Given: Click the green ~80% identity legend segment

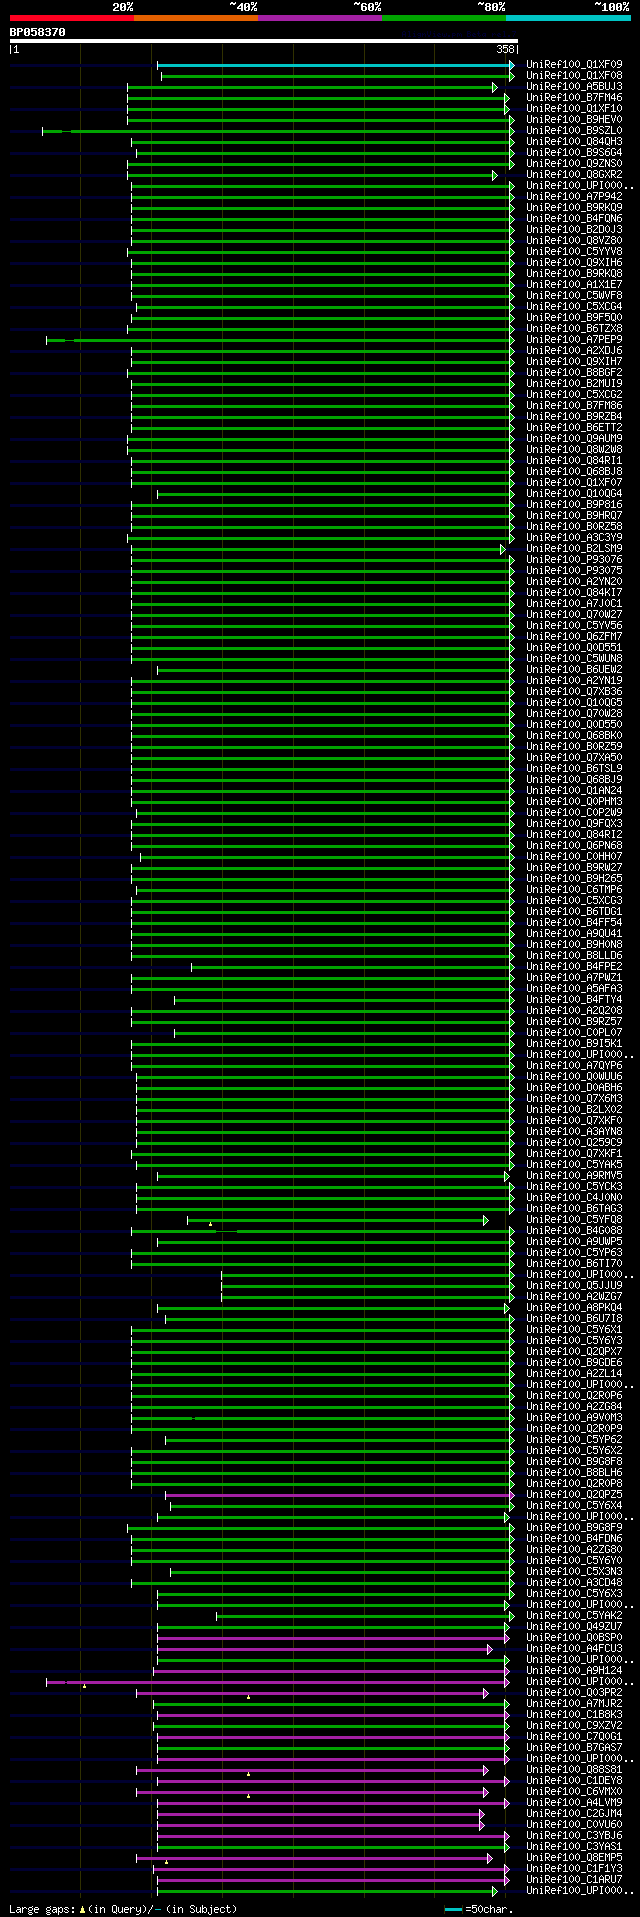Looking at the screenshot, I should point(444,18).
